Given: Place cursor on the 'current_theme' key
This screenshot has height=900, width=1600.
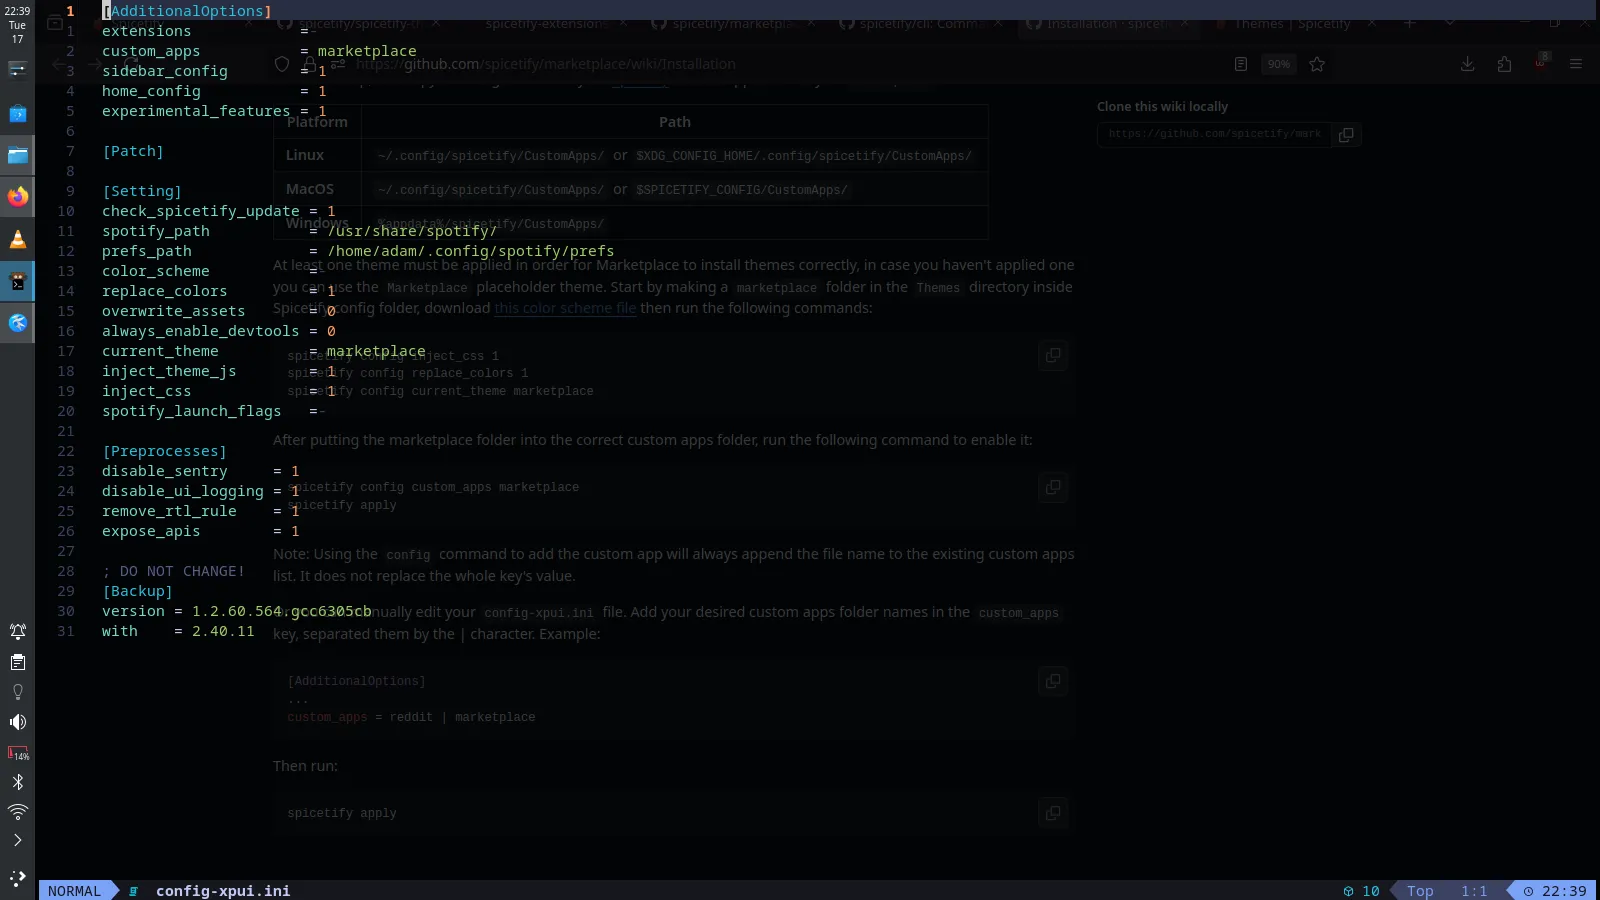Looking at the screenshot, I should [x=160, y=351].
